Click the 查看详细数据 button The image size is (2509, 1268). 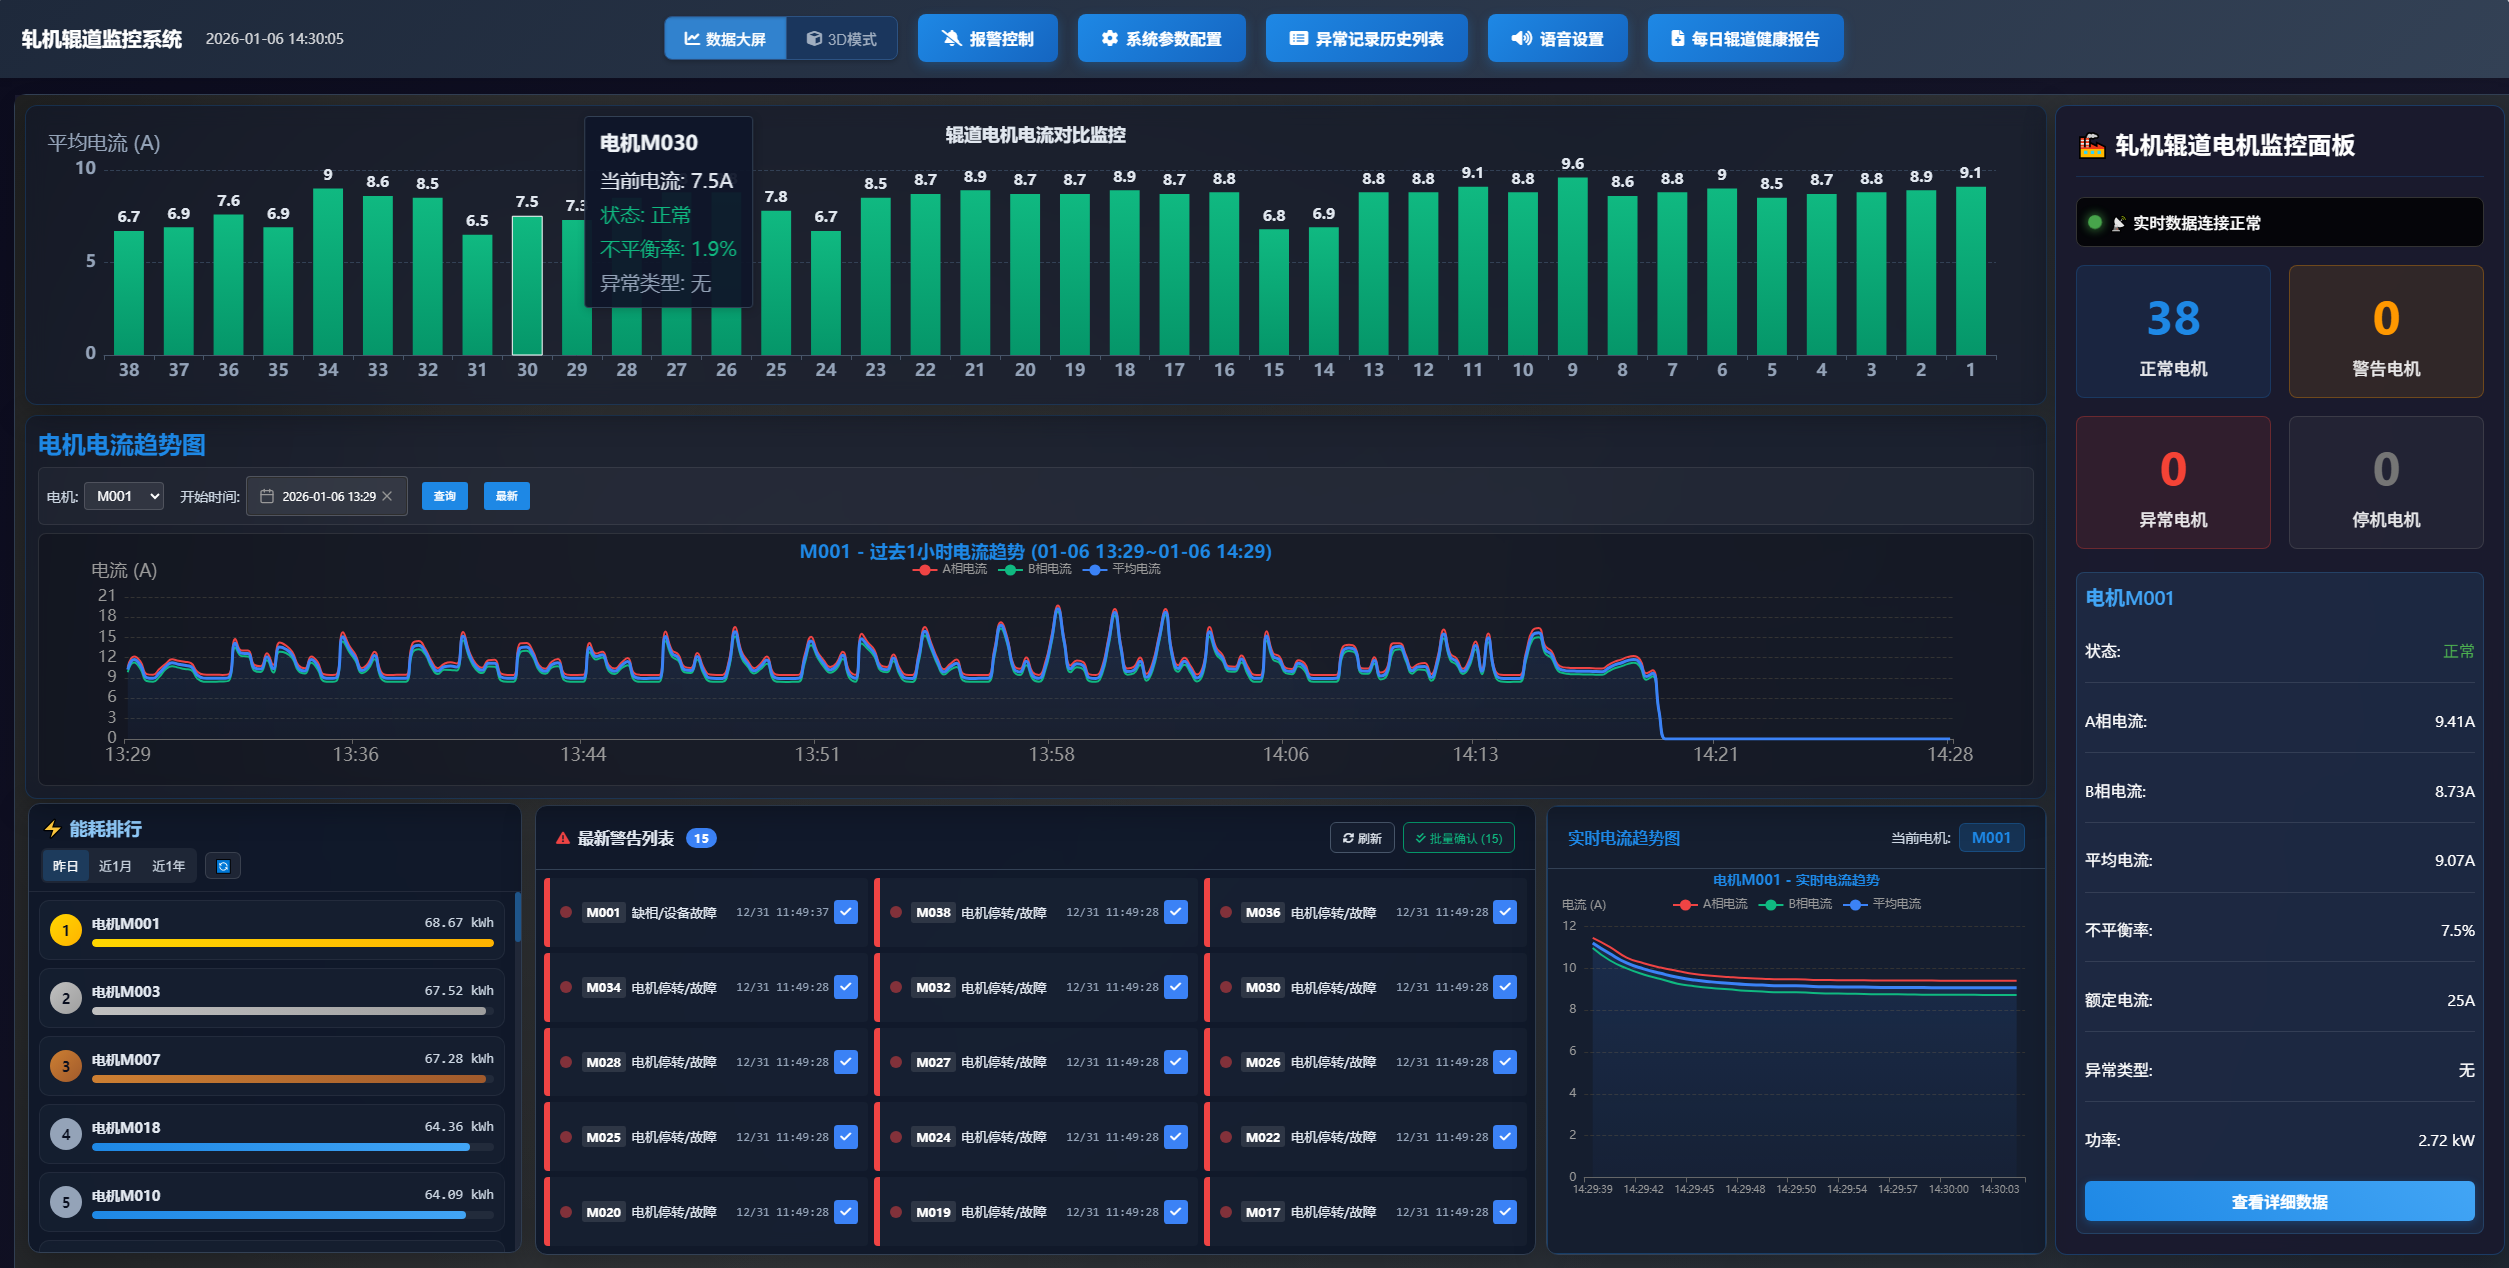click(2279, 1201)
